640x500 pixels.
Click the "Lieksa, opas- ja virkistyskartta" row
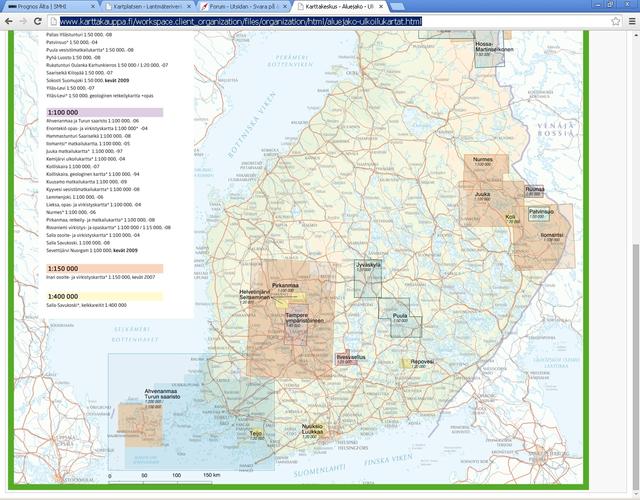point(93,204)
